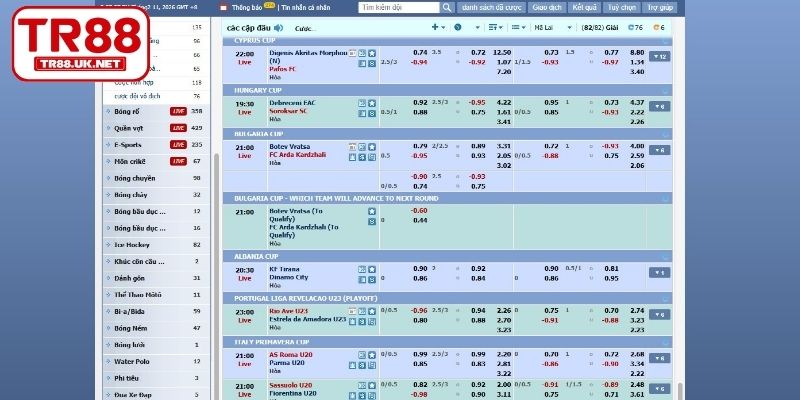
Task: Open live TV icon for Digenis Akritas Morphou
Action: (x=353, y=53)
